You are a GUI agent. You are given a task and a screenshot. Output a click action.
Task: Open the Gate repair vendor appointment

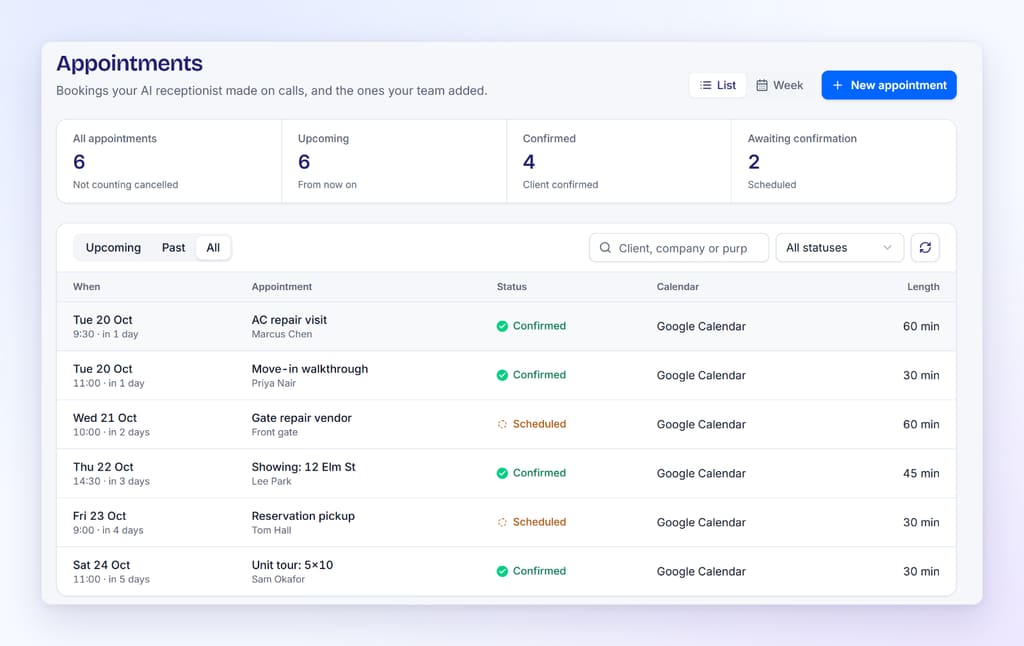point(506,425)
